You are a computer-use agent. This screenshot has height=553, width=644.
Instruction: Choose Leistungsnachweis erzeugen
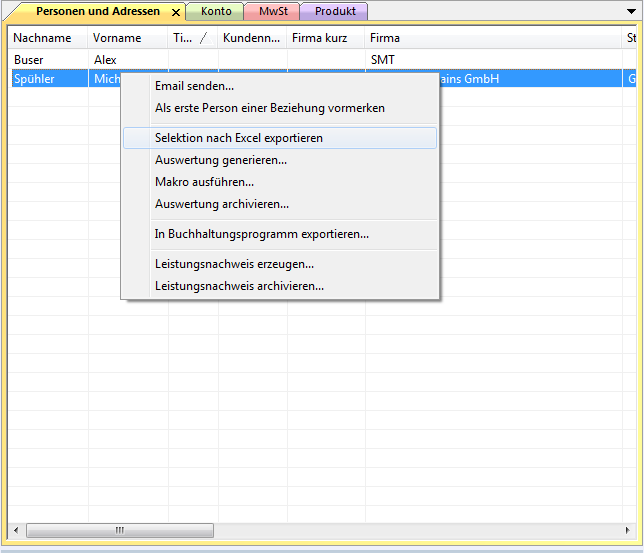pos(234,264)
